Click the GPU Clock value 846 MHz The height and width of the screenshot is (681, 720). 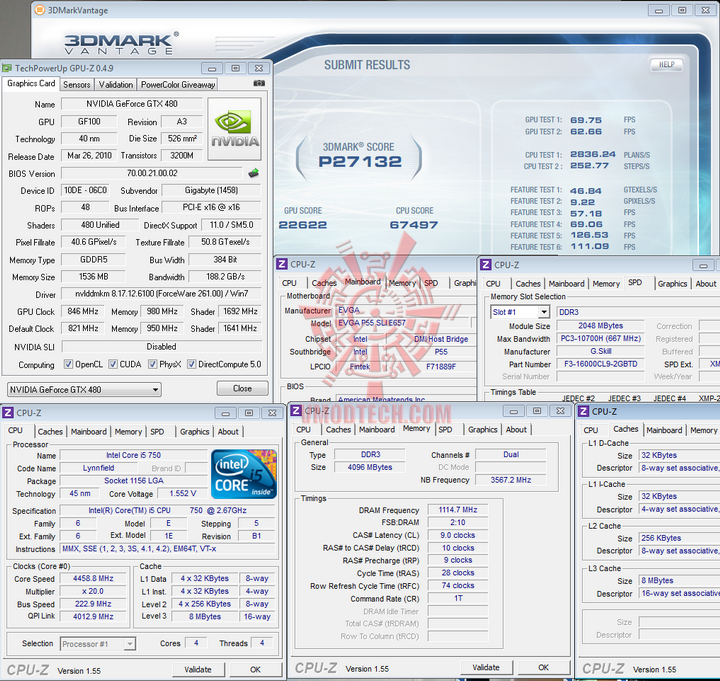click(x=83, y=311)
